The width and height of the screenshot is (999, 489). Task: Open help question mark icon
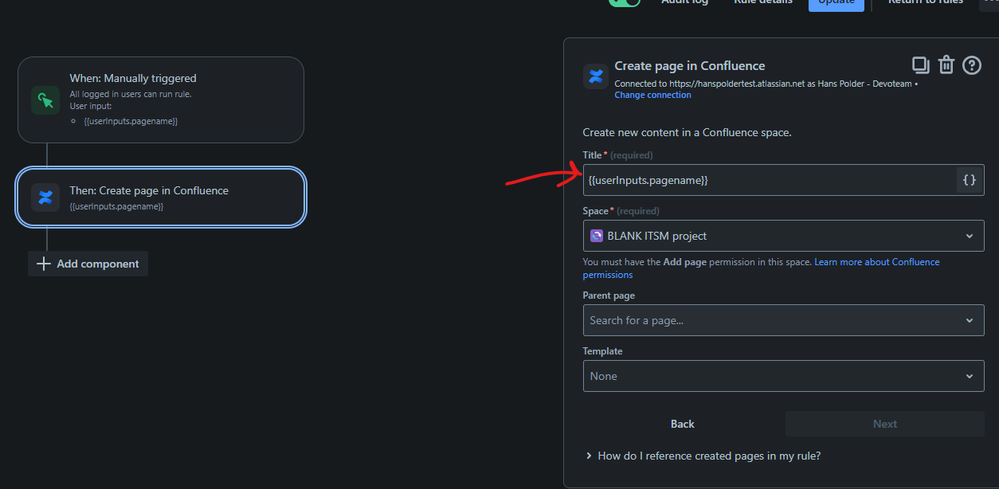(x=972, y=65)
